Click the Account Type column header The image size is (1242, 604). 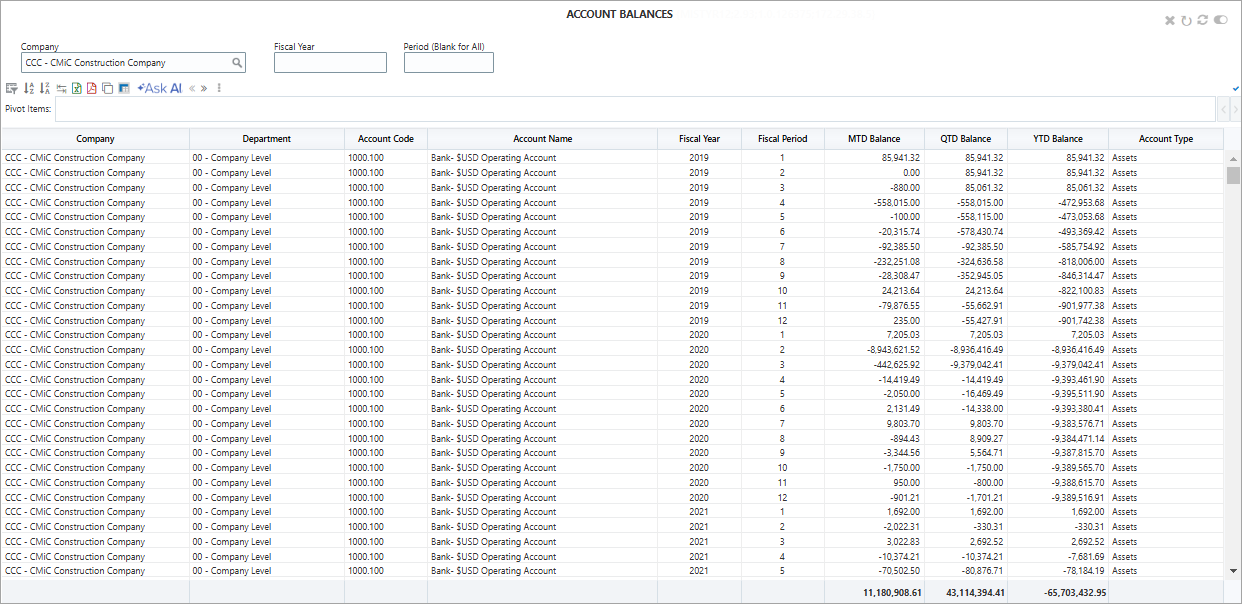point(1166,139)
